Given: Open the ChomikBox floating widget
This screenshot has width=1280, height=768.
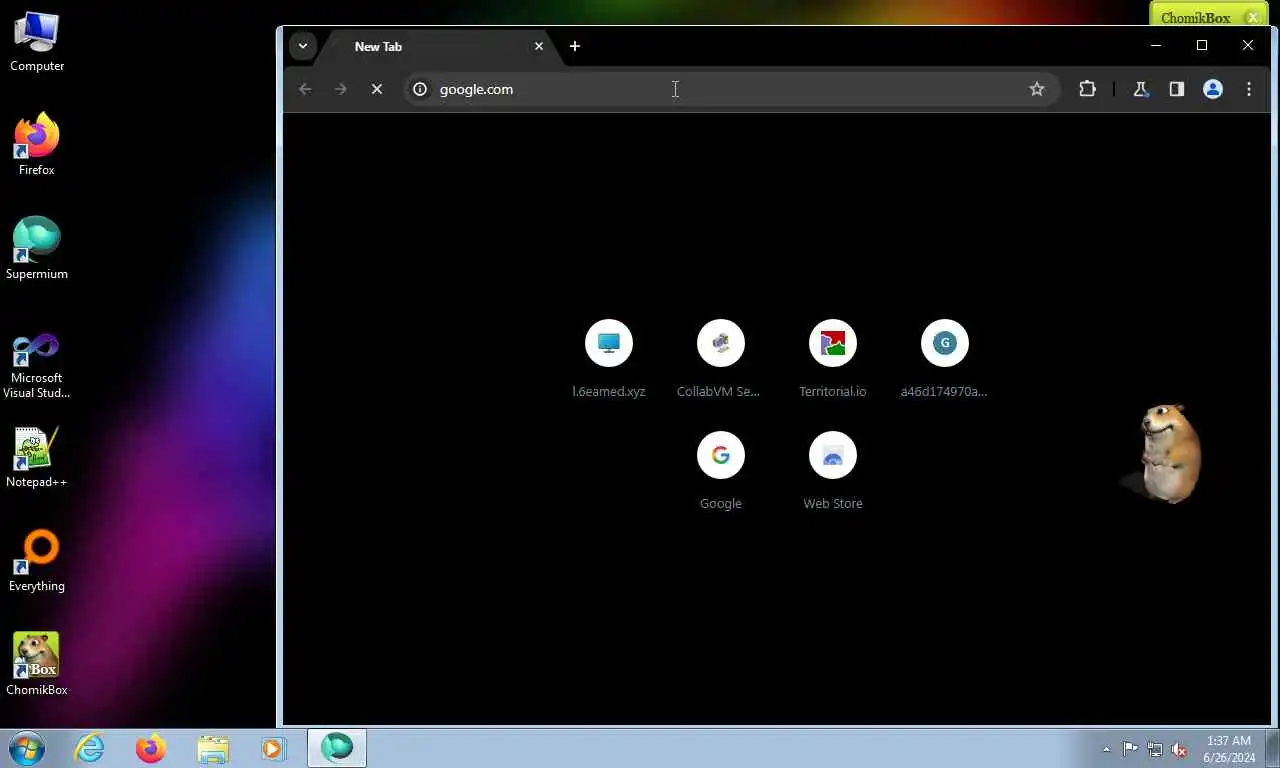Looking at the screenshot, I should [1195, 17].
